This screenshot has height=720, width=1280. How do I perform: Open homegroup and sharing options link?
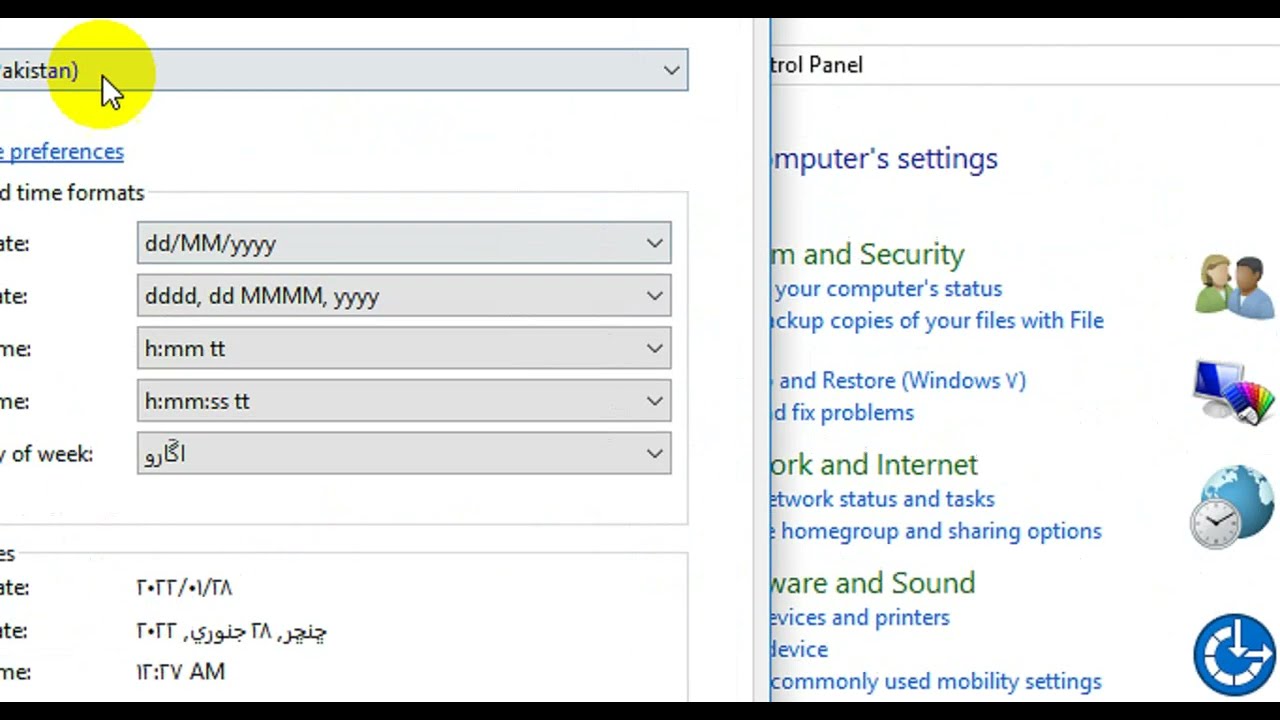pos(939,531)
